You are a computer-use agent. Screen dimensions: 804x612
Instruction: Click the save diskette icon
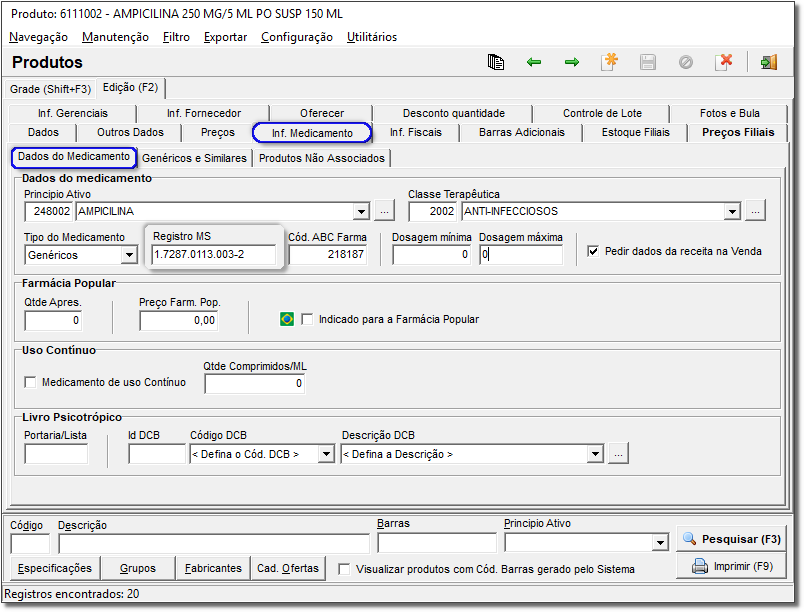648,62
